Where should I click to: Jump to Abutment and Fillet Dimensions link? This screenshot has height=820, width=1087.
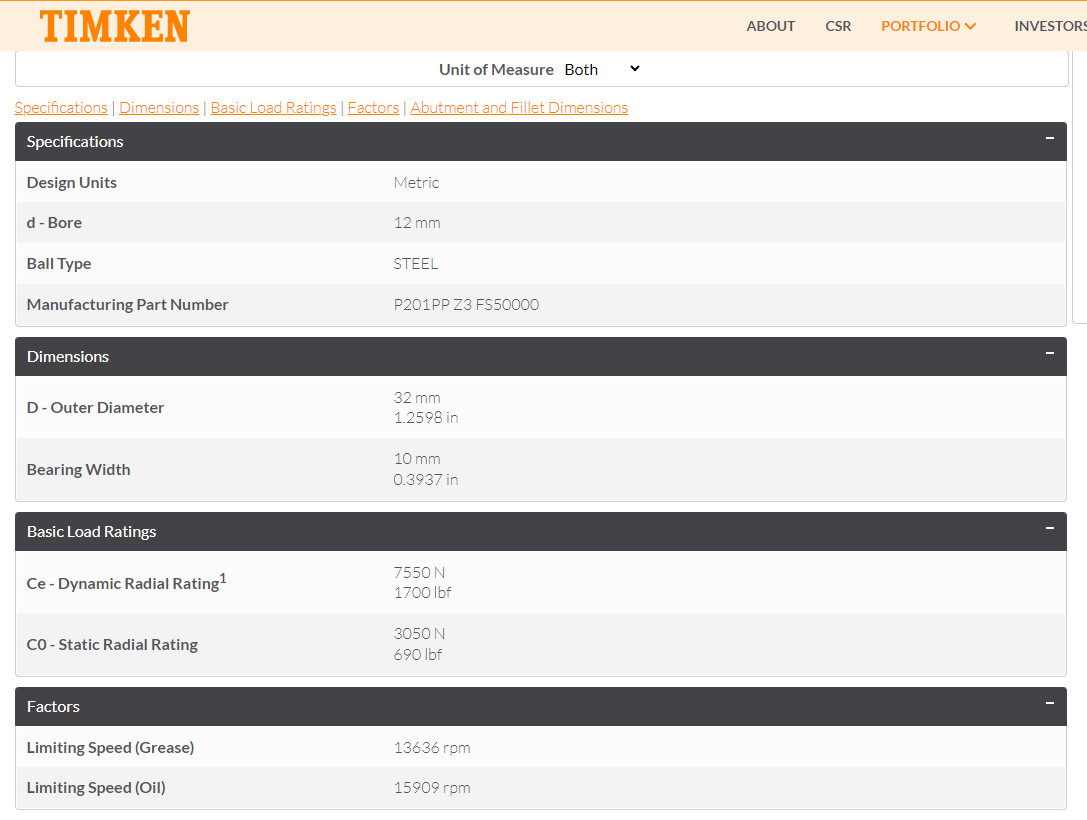[519, 107]
